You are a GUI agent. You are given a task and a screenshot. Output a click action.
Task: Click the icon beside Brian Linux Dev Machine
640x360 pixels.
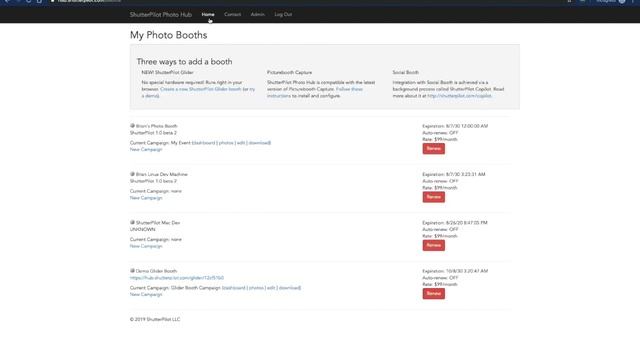point(132,174)
